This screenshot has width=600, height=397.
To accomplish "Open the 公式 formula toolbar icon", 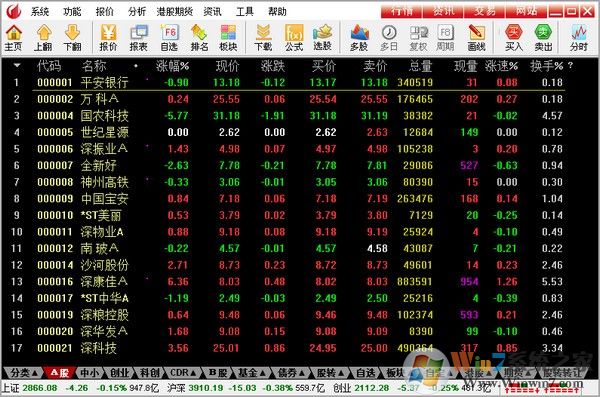I will click(x=294, y=38).
